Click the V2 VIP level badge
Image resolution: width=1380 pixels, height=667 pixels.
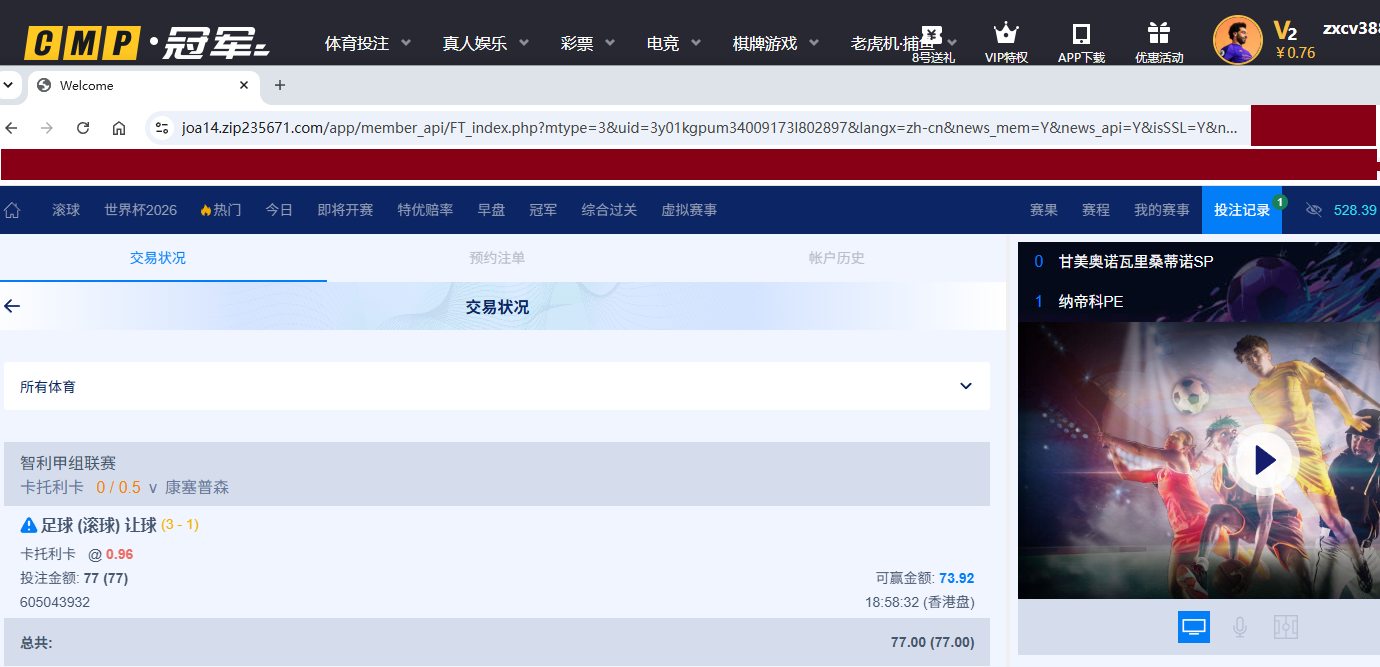point(1285,30)
